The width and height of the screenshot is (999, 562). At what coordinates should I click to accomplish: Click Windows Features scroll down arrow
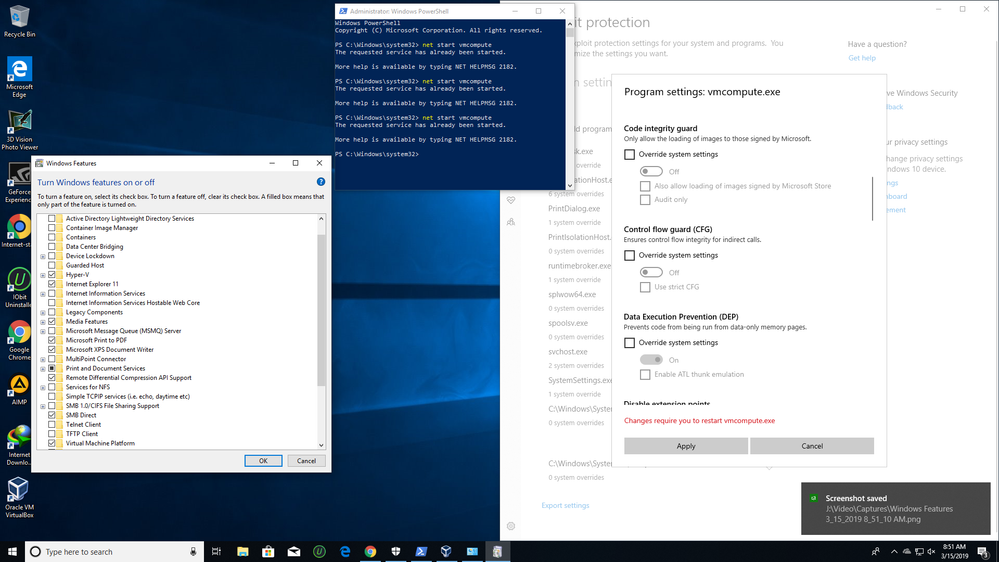(x=321, y=445)
